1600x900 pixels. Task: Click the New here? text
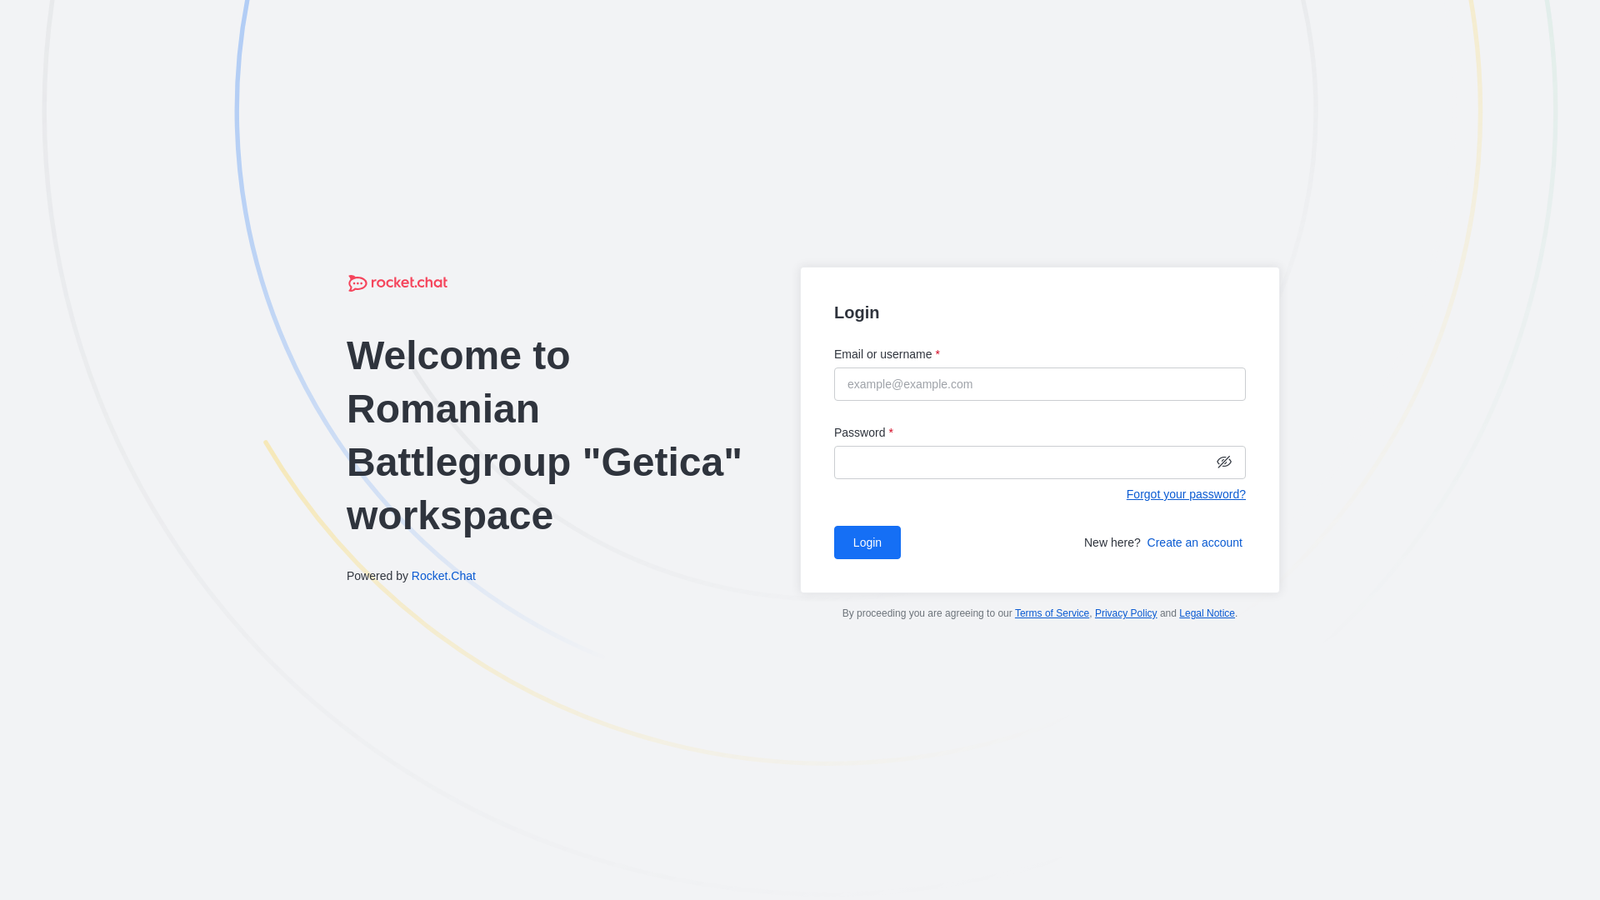pos(1112,542)
